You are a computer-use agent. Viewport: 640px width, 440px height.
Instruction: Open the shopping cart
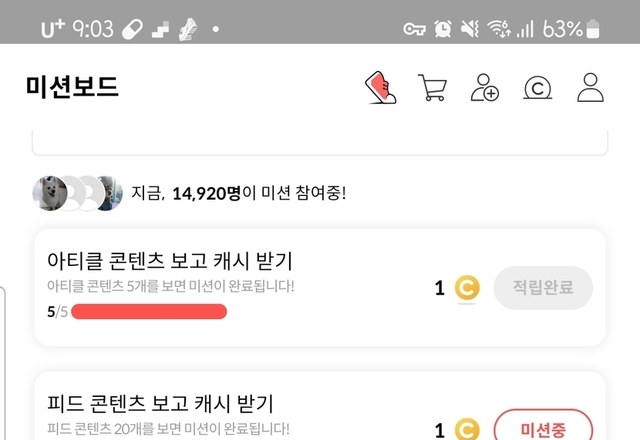tap(433, 87)
